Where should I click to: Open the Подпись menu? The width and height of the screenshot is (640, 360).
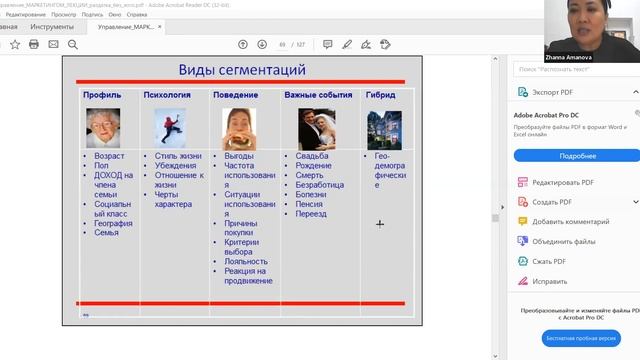(x=92, y=14)
